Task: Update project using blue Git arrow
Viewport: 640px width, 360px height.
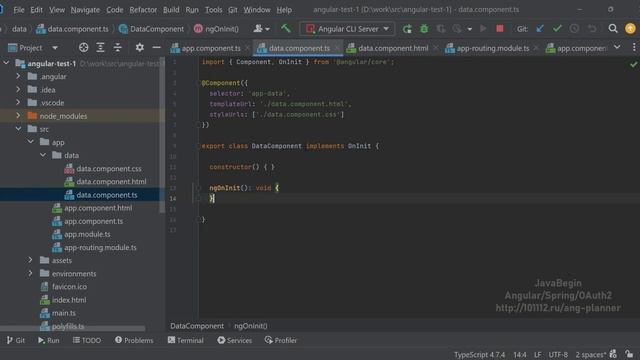Action: (x=540, y=29)
